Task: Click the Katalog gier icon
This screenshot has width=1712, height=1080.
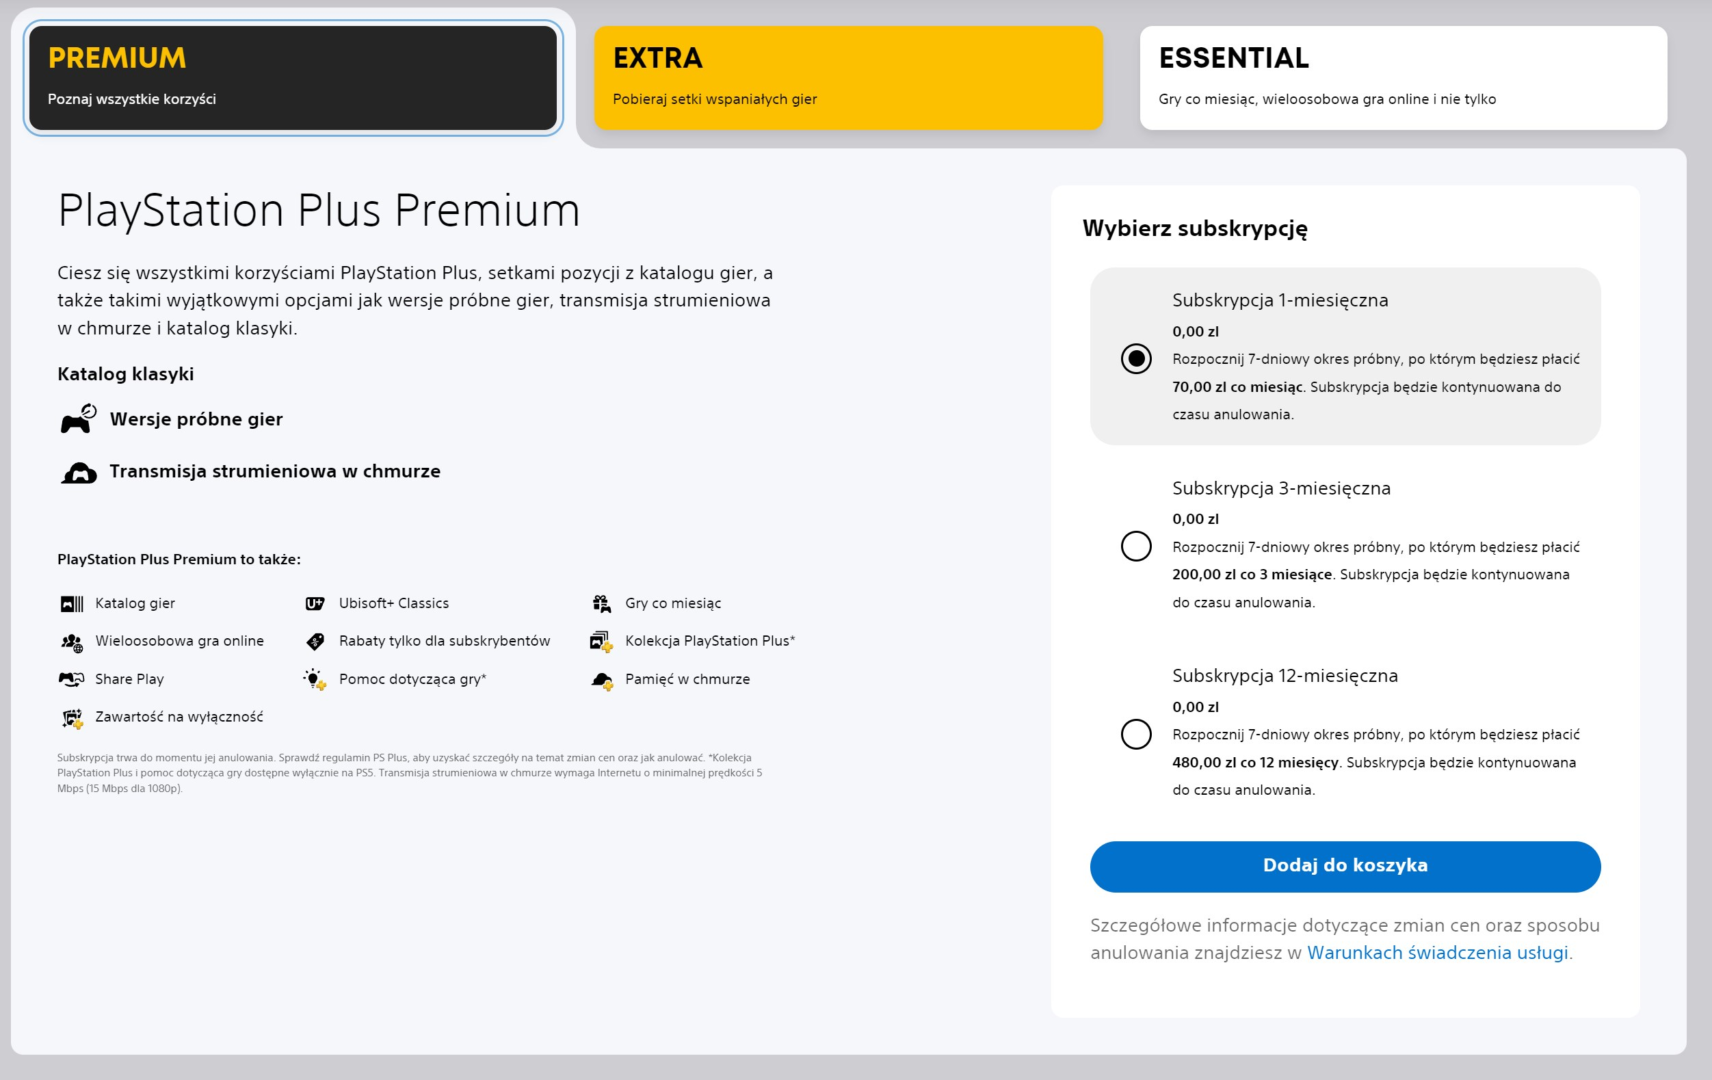Action: [x=72, y=604]
